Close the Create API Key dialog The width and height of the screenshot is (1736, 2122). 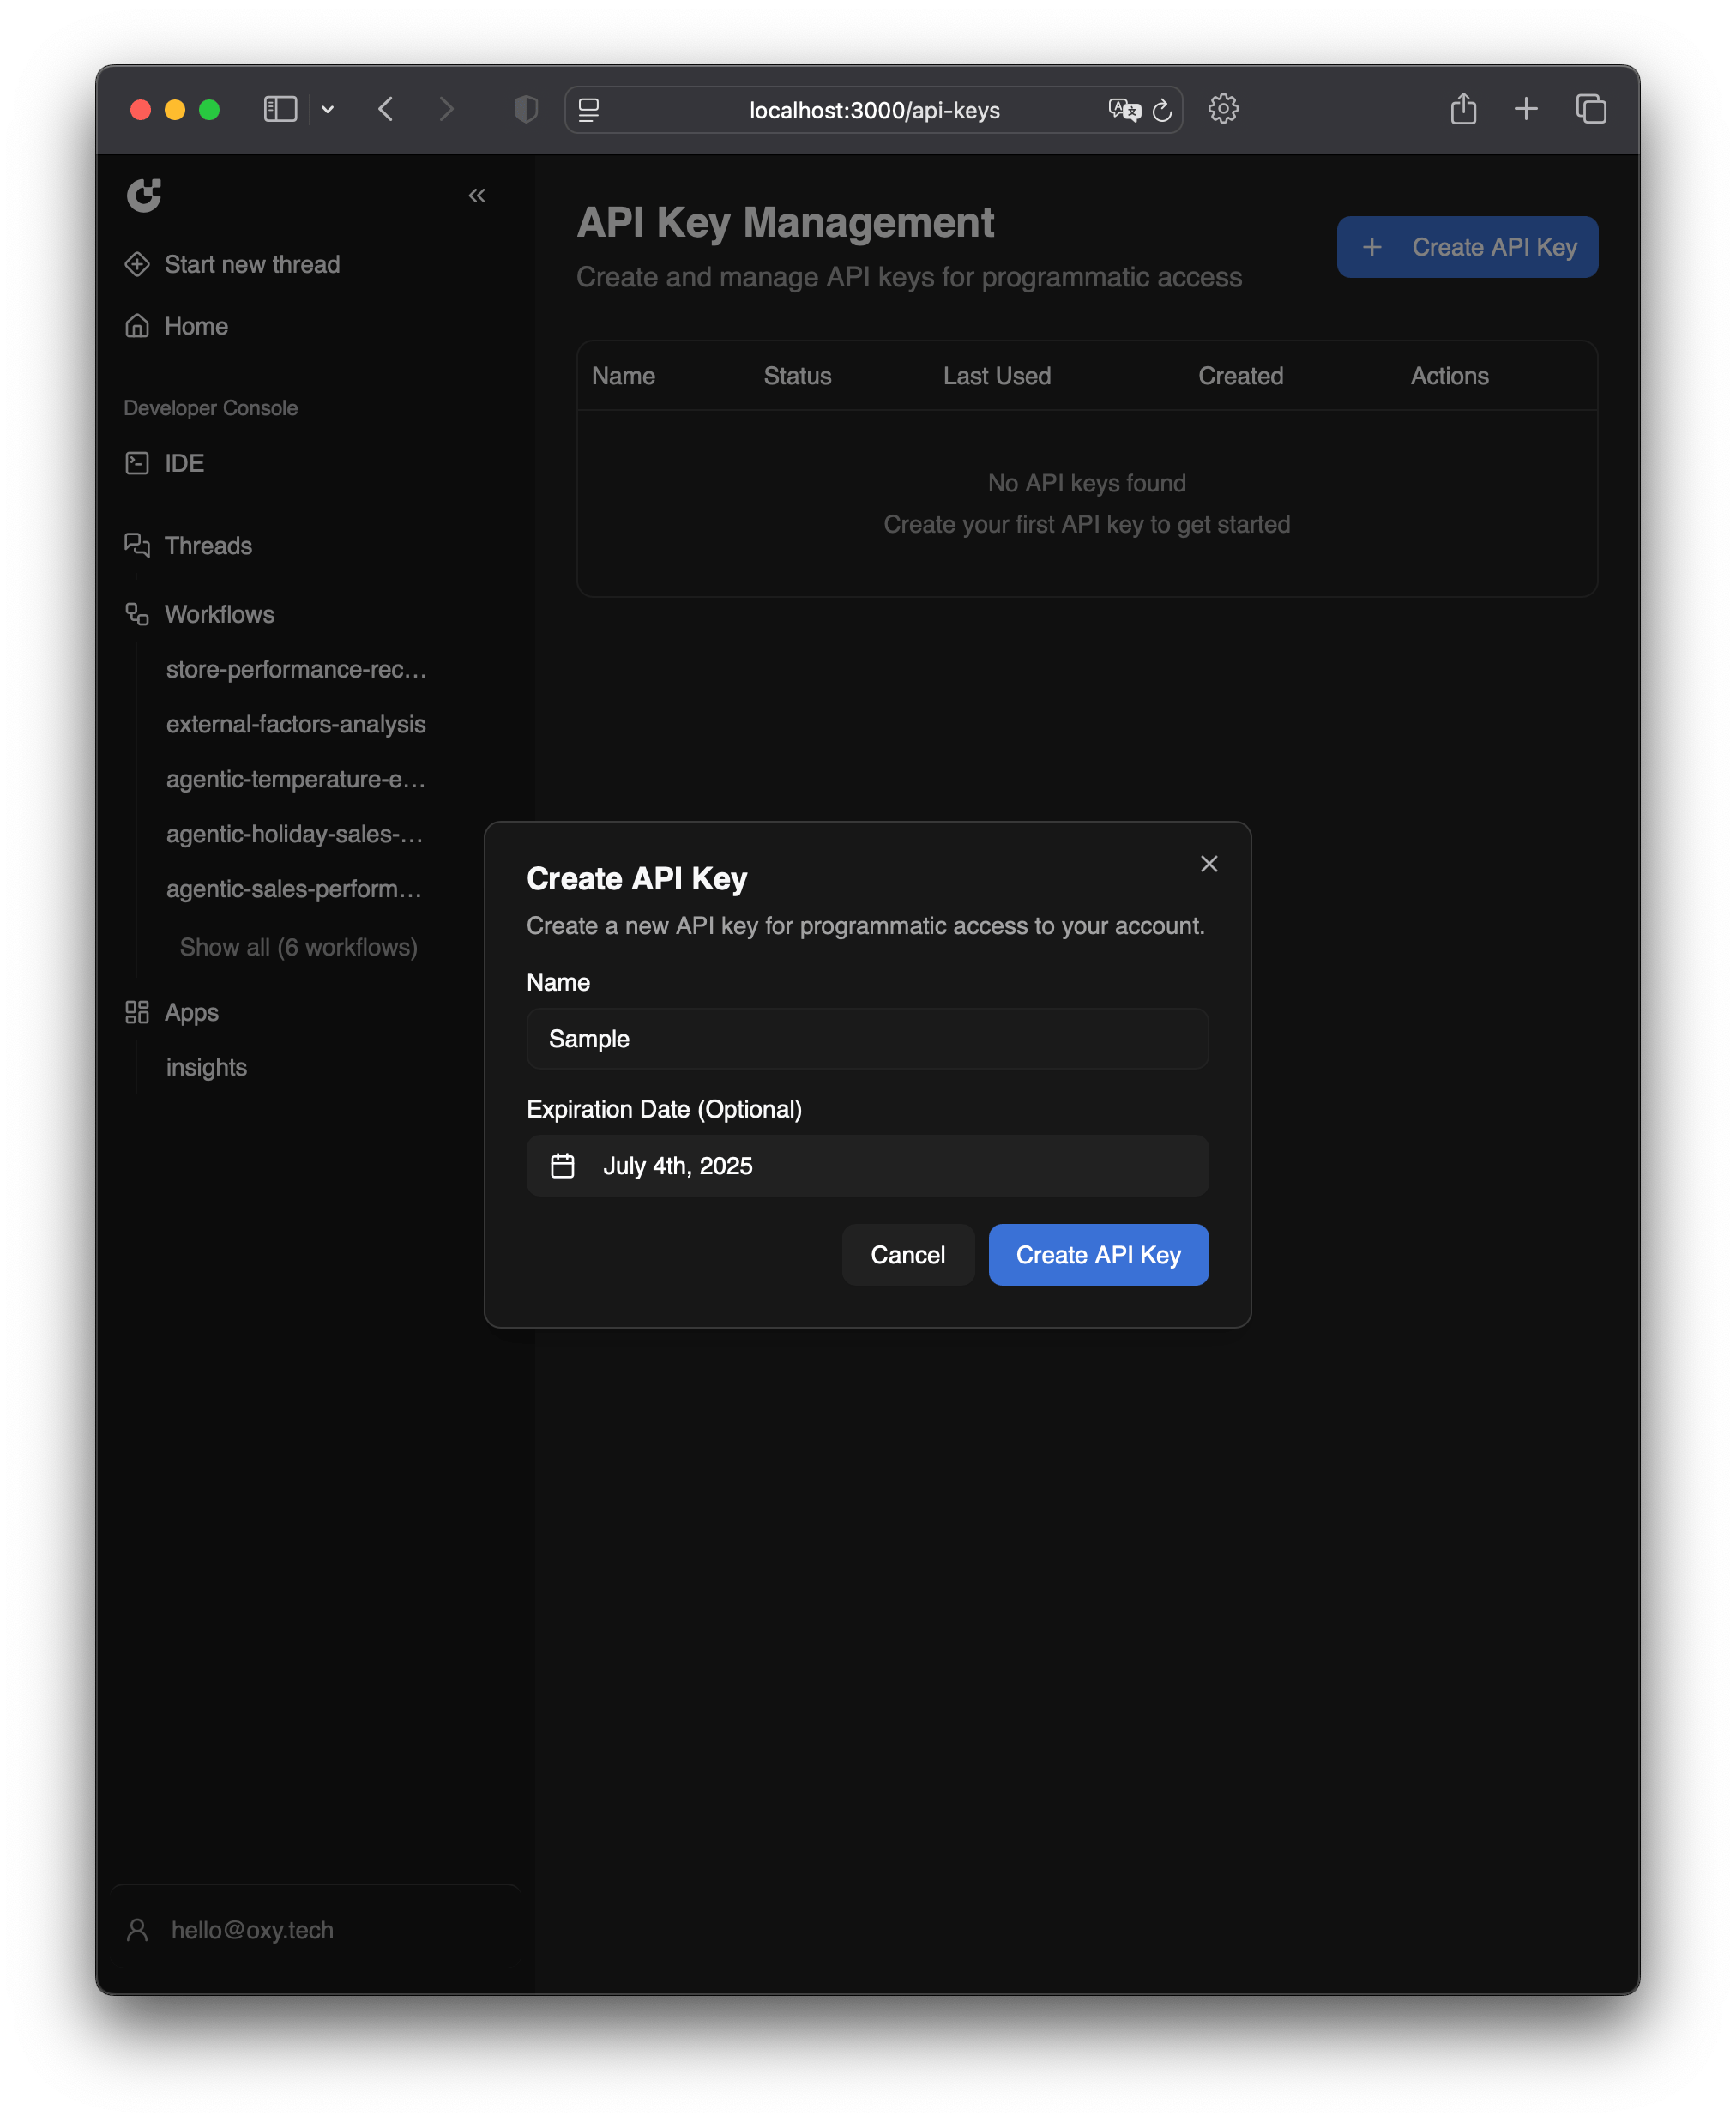click(x=1208, y=863)
